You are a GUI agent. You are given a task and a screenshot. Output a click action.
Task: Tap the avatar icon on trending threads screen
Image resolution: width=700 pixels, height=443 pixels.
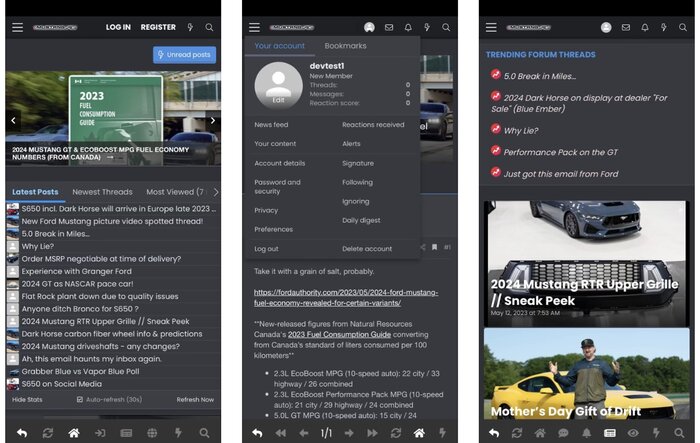(x=607, y=27)
